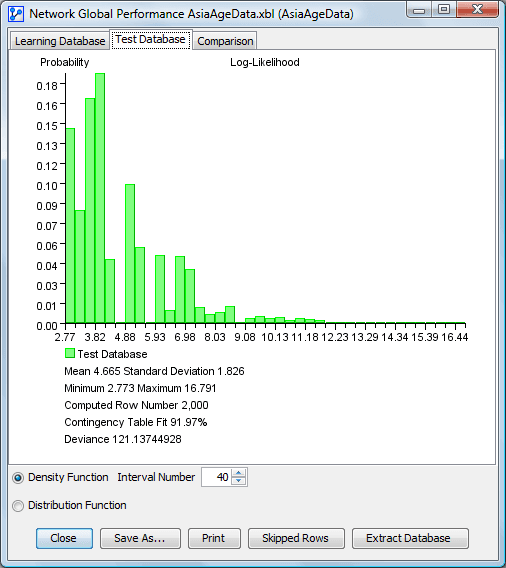Click the Close button
The image size is (506, 568).
(x=64, y=538)
